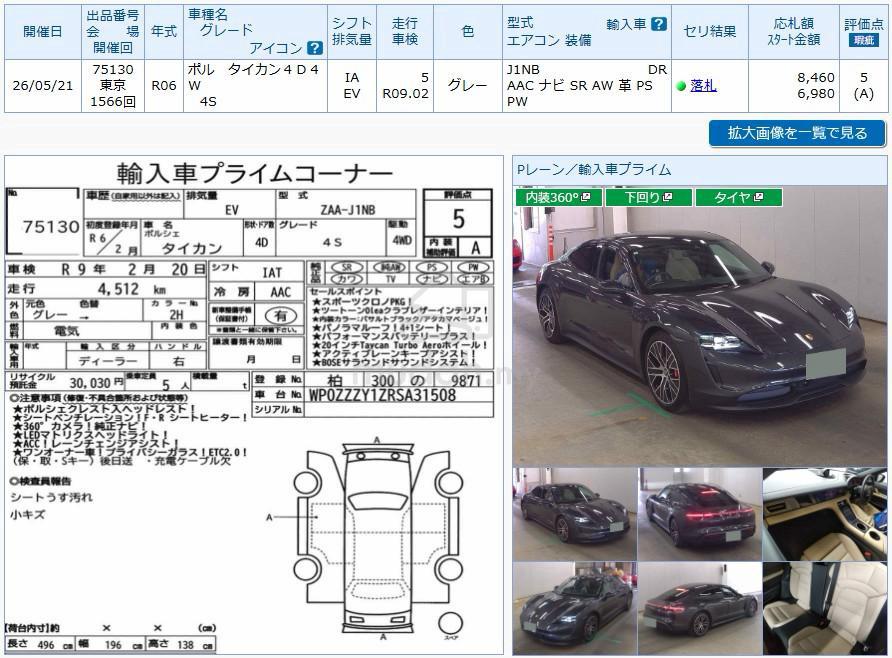Image resolution: width=892 pixels, height=658 pixels.
Task: Select the グレー color cell
Action: click(468, 86)
